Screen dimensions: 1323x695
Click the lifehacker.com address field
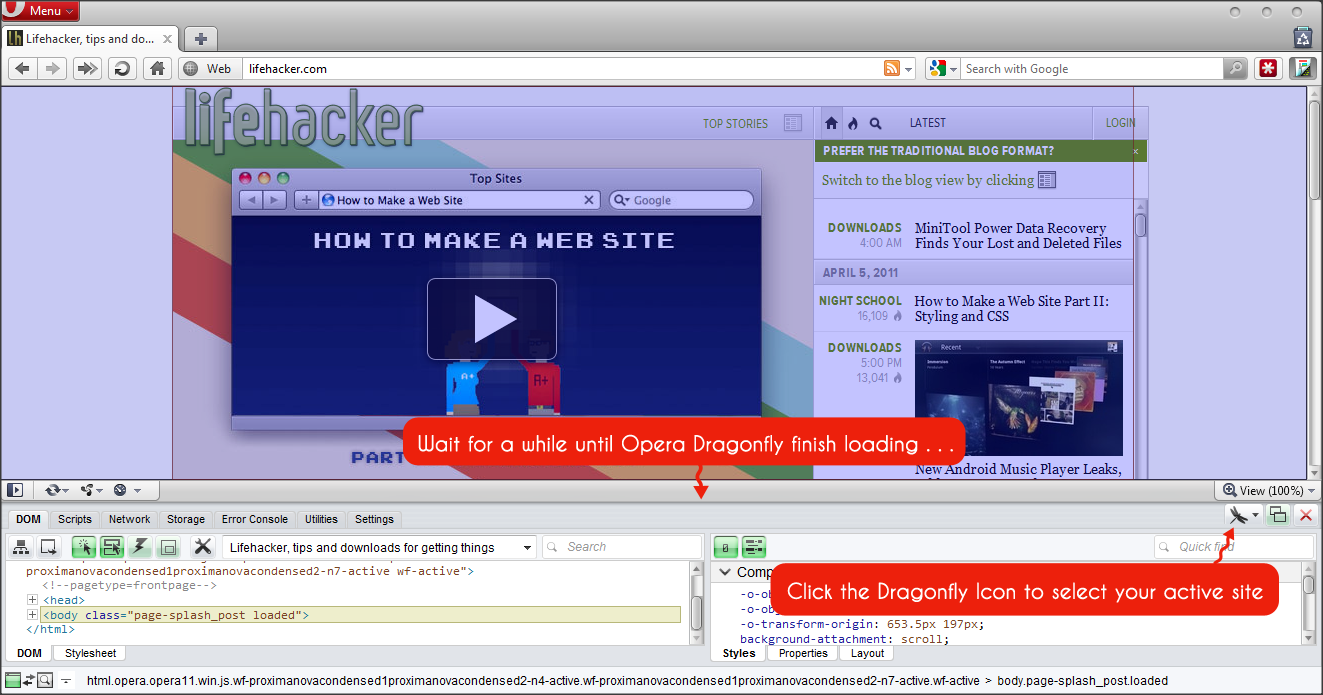[560, 69]
